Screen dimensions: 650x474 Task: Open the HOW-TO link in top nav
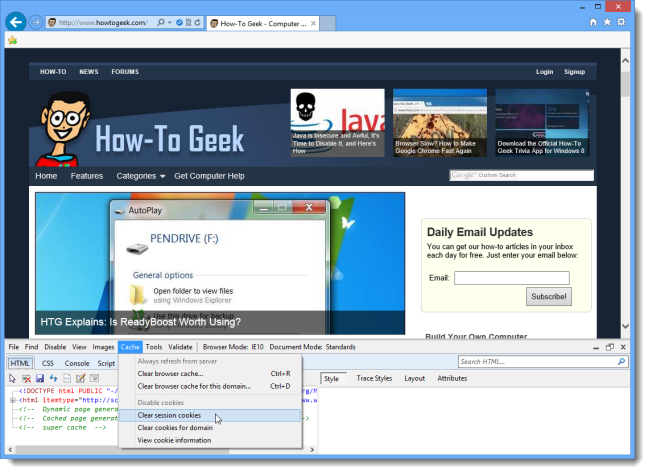pos(53,72)
